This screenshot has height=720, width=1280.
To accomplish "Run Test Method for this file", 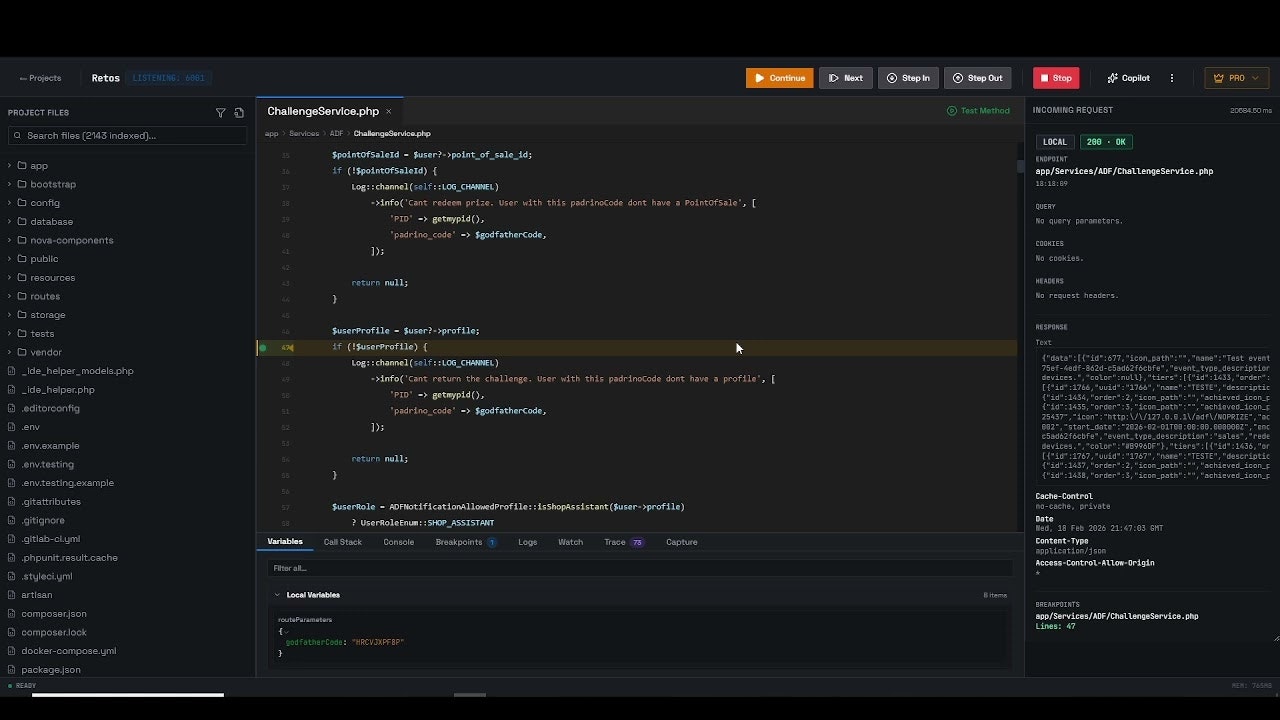I will click(978, 111).
